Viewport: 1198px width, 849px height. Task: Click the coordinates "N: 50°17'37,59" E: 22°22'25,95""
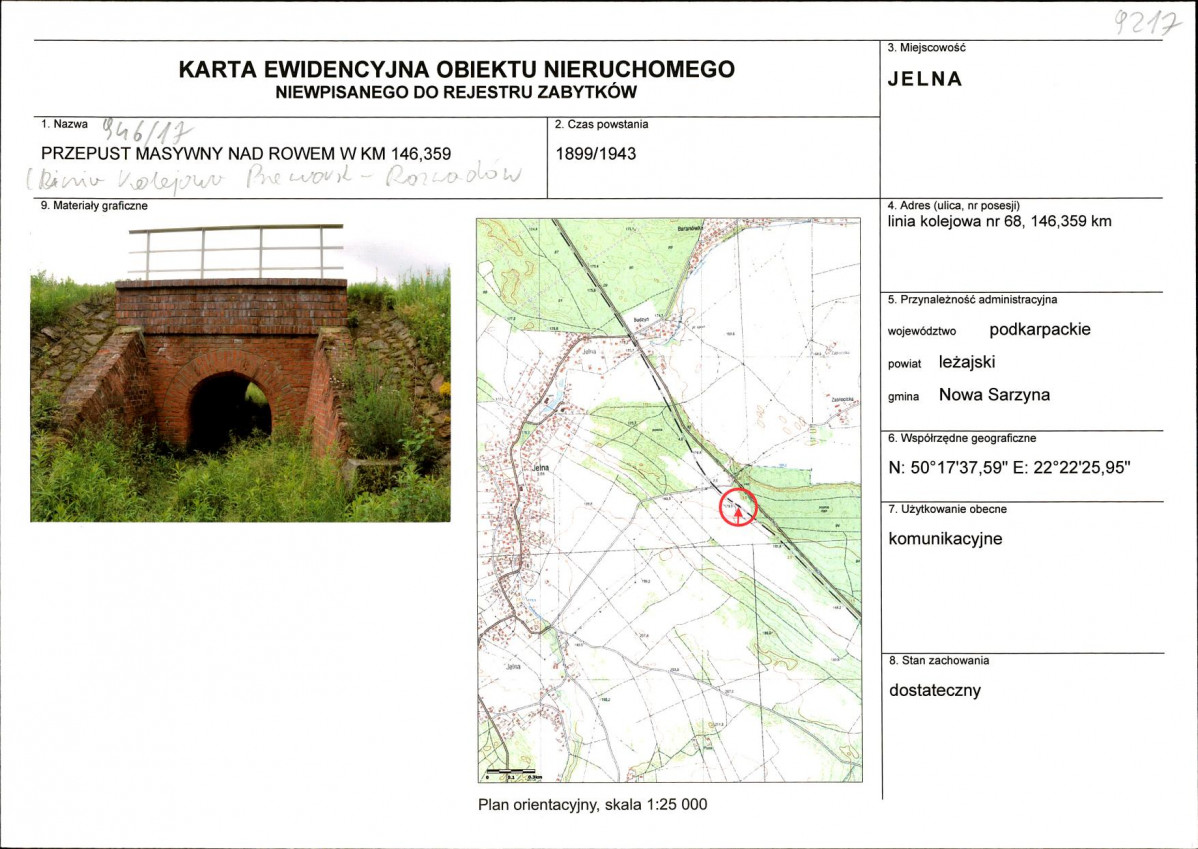click(1009, 468)
